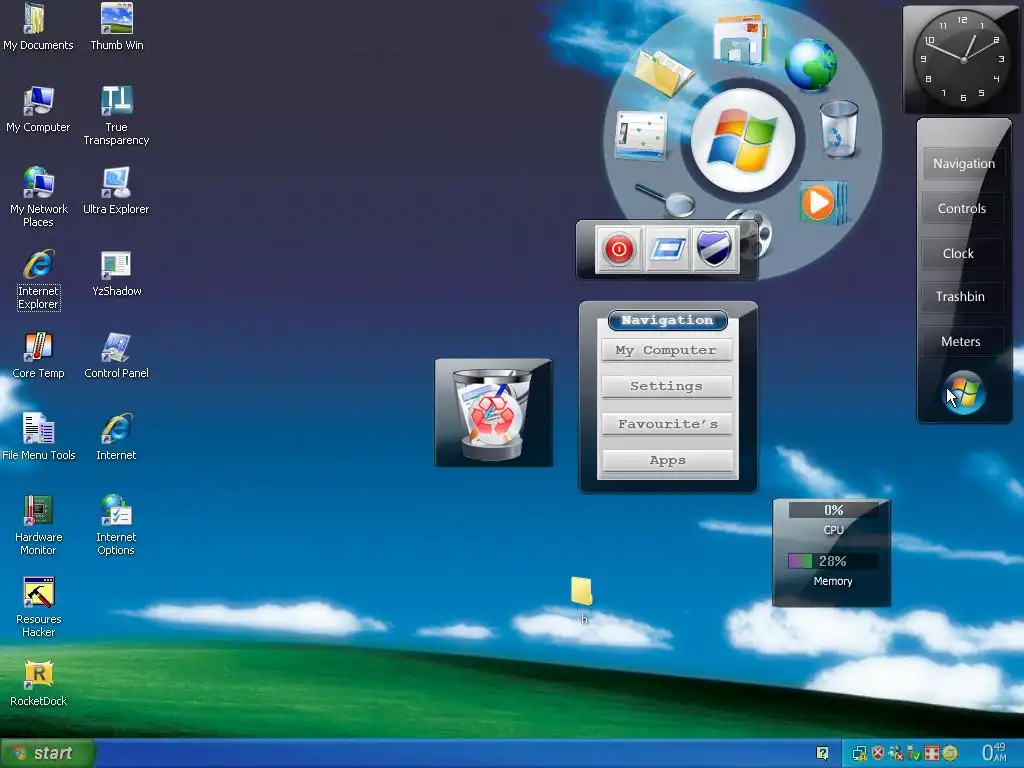Select My Computer desktop icon
The image size is (1024, 768).
tap(38, 109)
